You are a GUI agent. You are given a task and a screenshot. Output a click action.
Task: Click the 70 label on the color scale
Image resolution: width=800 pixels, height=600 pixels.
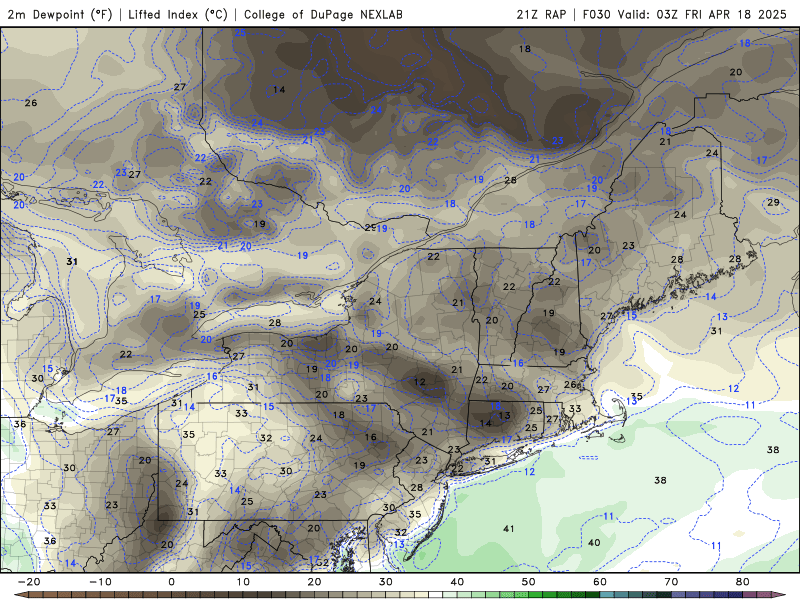point(671,582)
